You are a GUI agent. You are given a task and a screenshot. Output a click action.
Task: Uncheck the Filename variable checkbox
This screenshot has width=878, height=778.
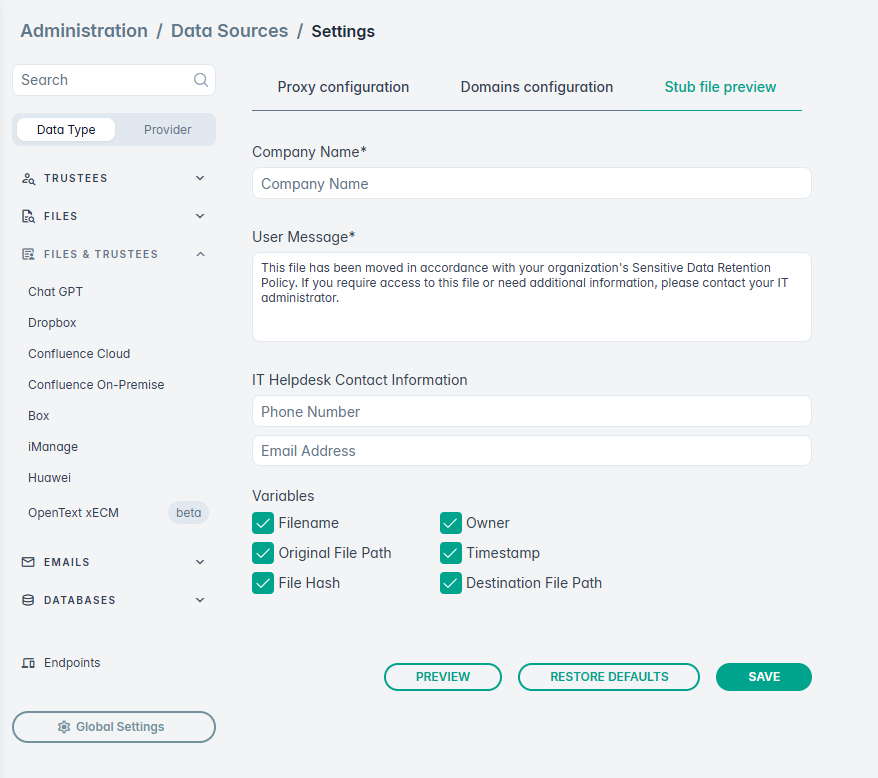[263, 523]
